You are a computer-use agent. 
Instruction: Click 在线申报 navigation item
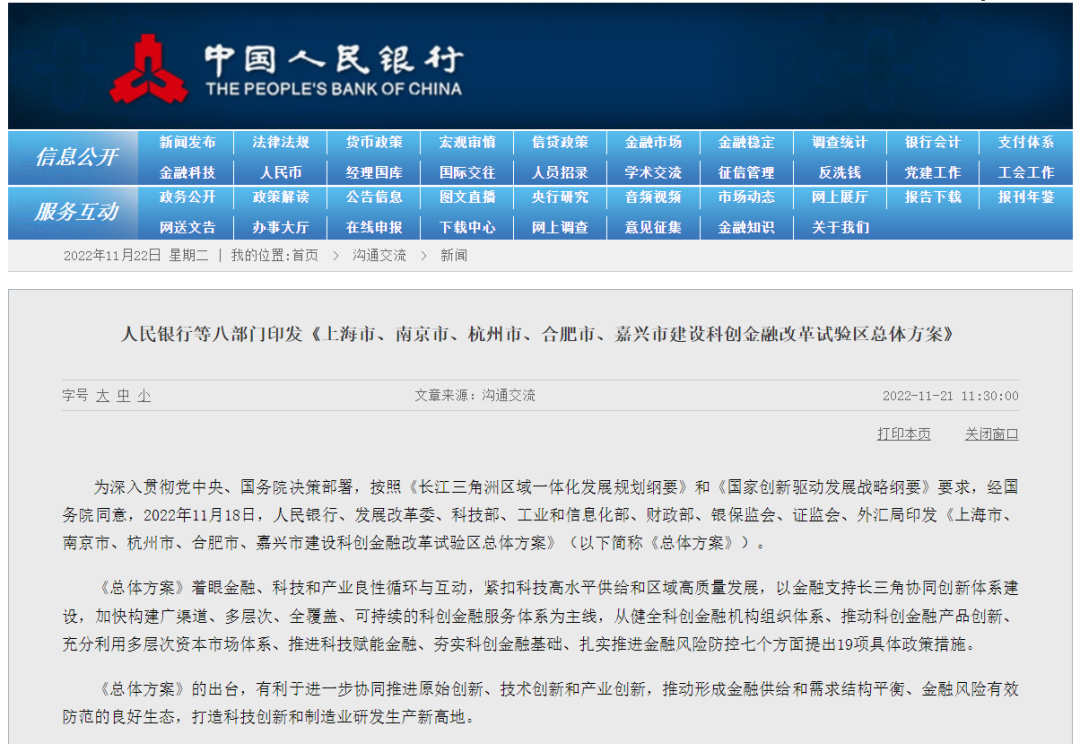point(374,227)
